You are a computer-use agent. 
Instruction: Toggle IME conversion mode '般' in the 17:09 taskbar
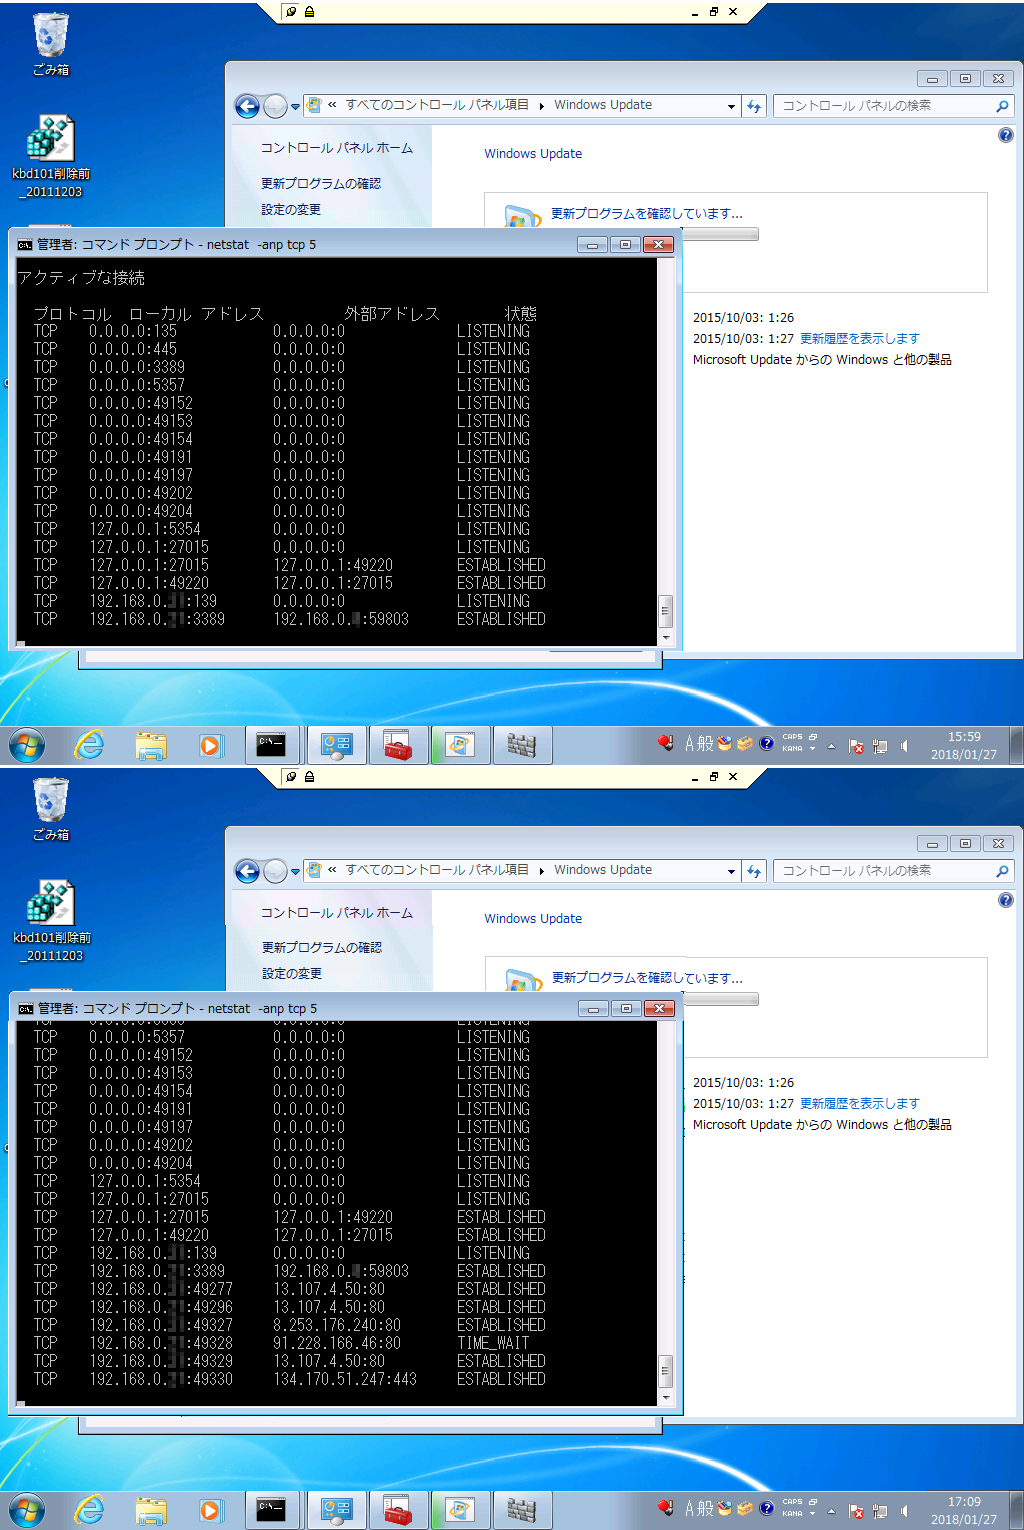point(706,1508)
